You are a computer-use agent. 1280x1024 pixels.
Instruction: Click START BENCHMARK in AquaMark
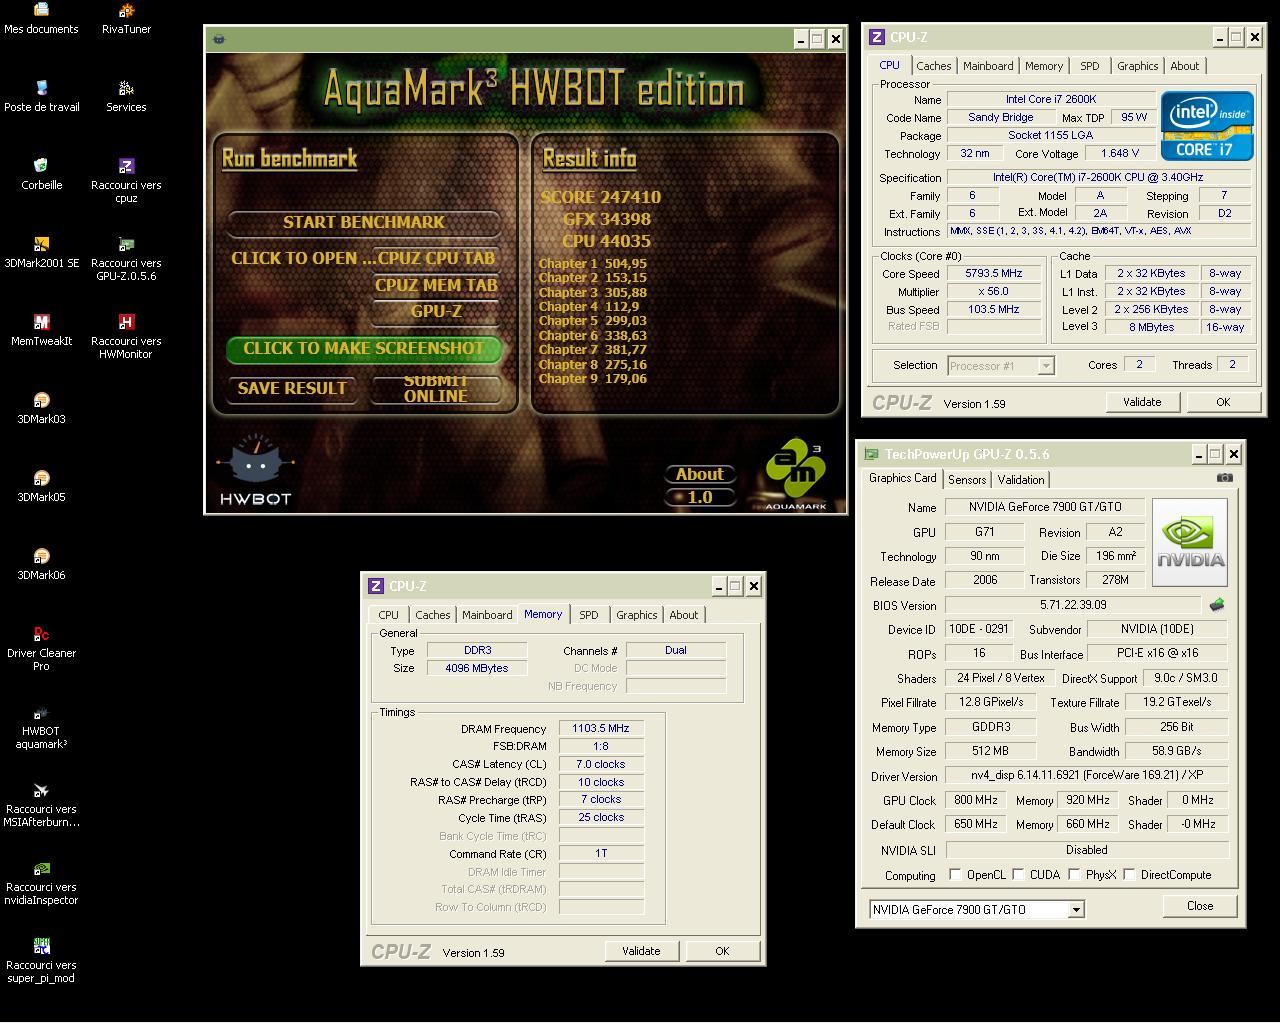click(364, 222)
